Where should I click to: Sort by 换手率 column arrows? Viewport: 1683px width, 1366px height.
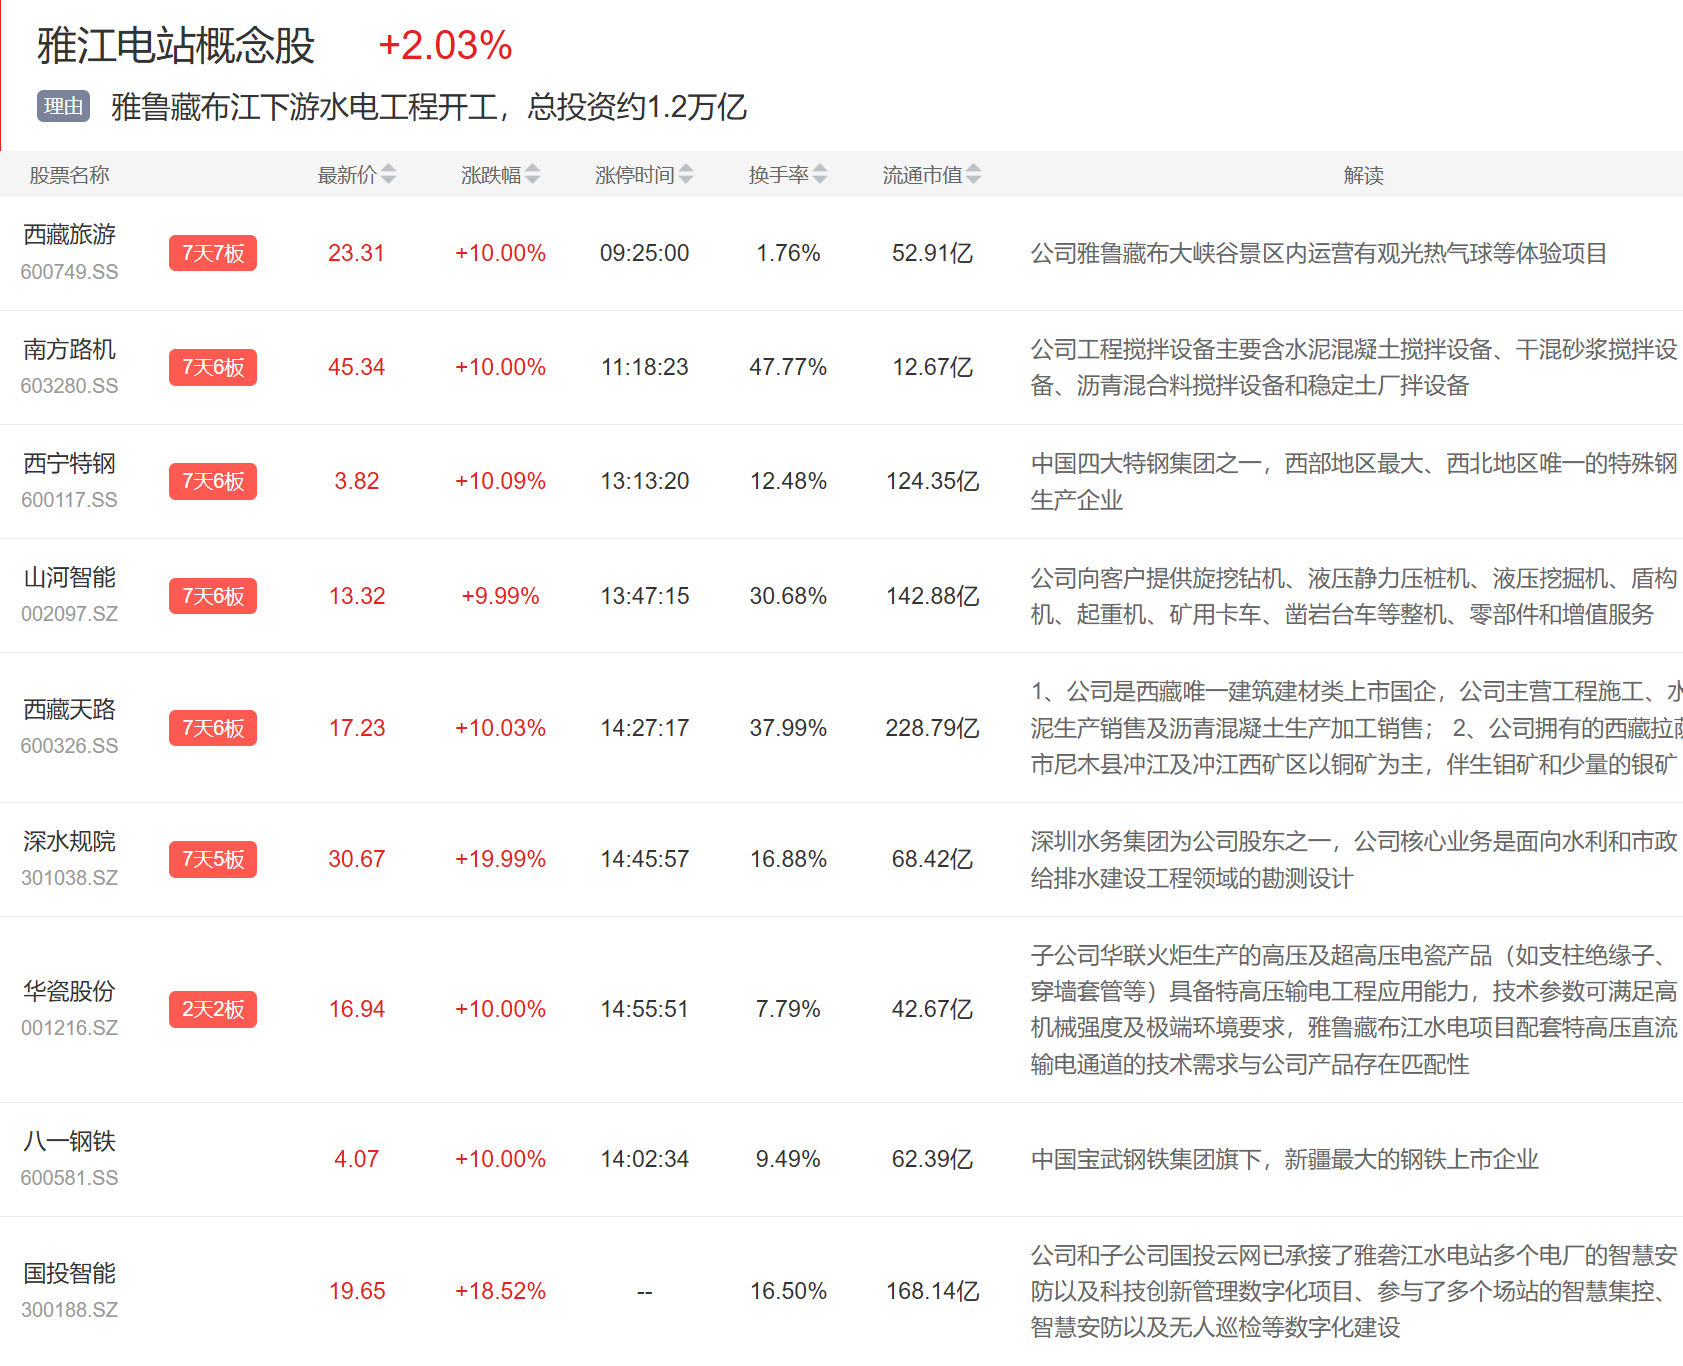(819, 175)
